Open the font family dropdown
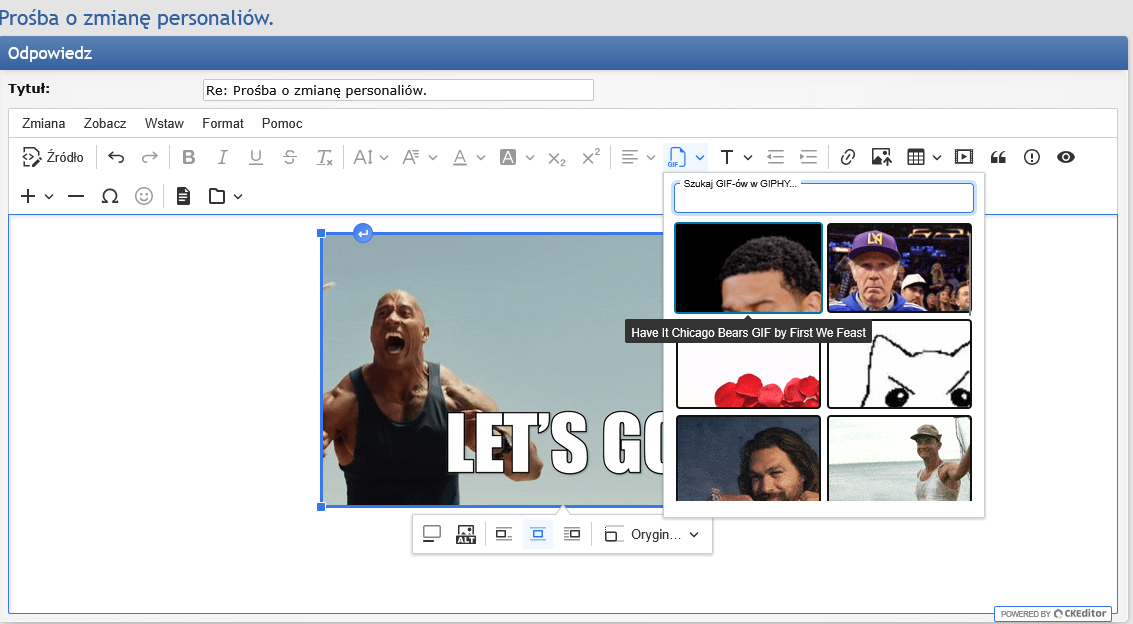1133x624 pixels. (420, 157)
